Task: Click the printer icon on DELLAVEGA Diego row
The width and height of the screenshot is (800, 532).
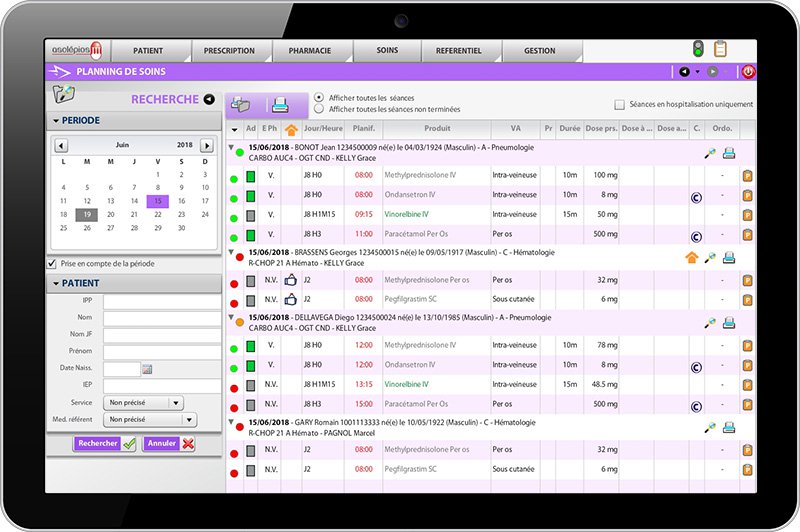Action: tap(729, 323)
